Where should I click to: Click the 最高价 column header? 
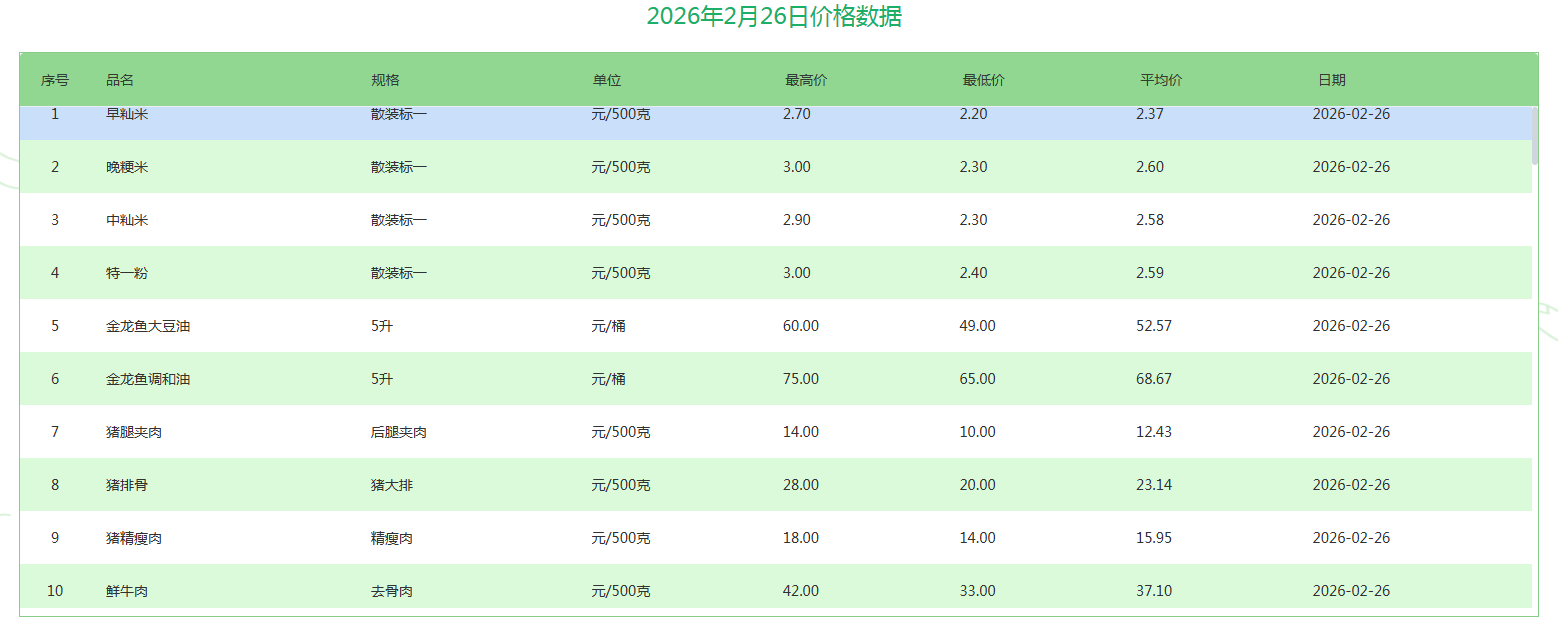click(806, 80)
